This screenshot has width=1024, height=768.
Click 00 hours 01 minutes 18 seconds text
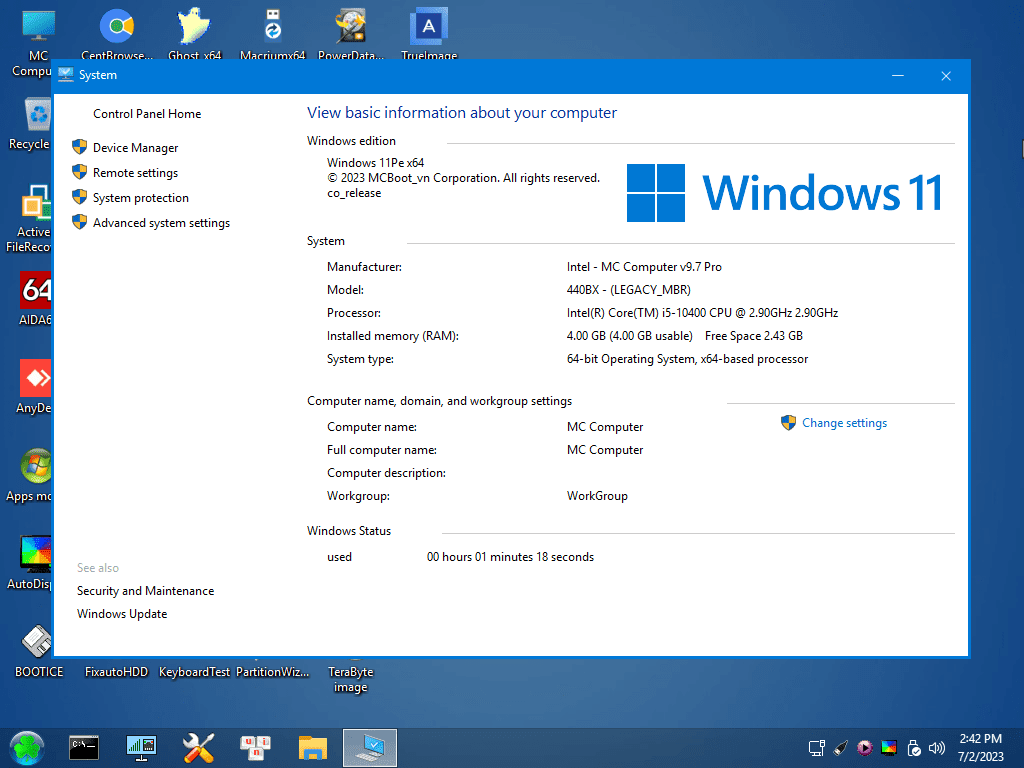click(x=510, y=557)
